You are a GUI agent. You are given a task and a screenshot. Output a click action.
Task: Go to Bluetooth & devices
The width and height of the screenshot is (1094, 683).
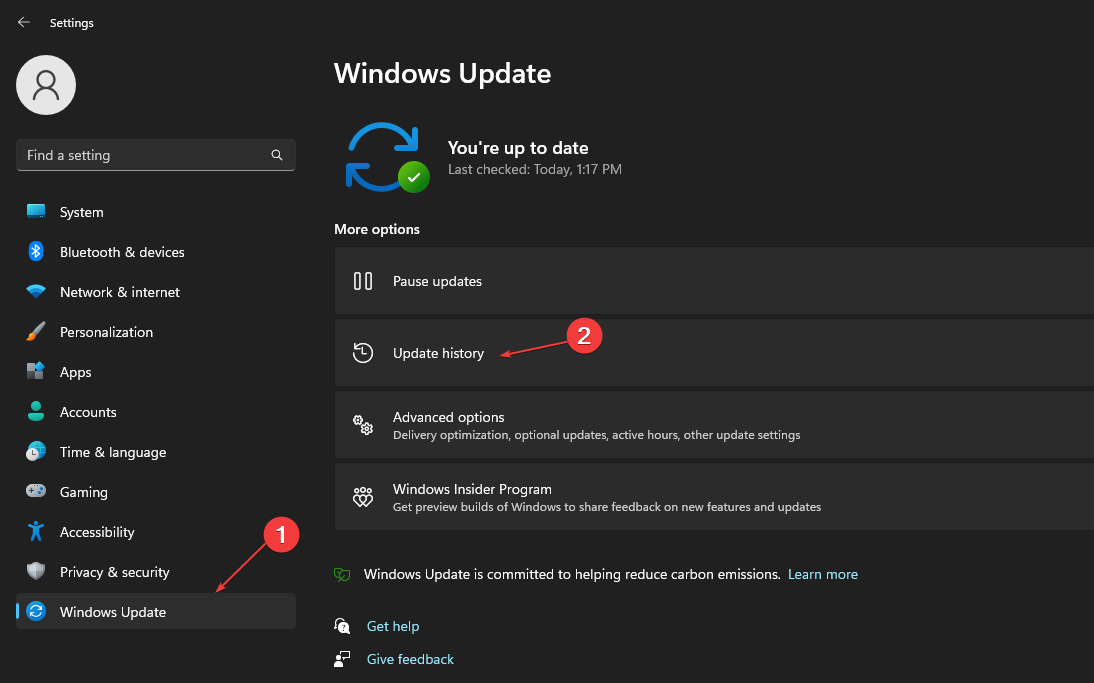156,252
